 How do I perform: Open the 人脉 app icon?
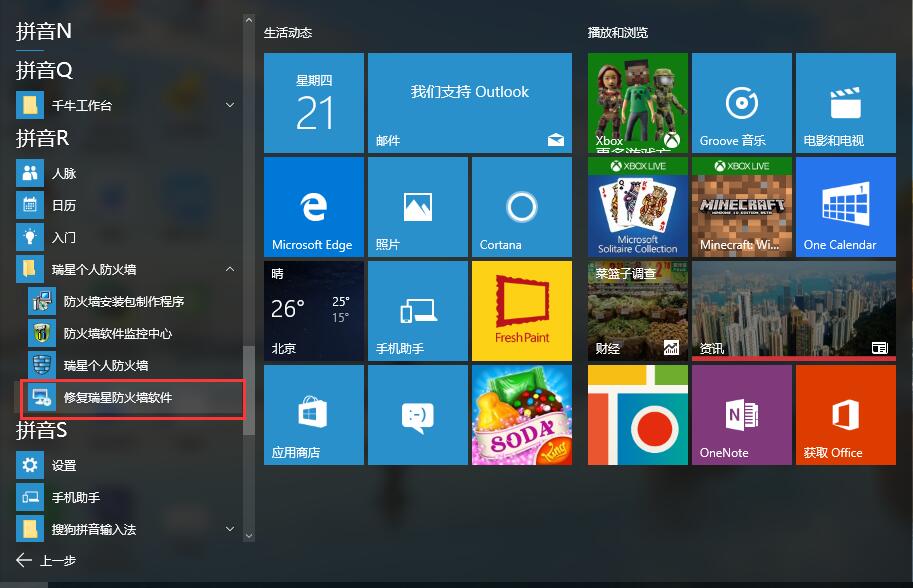pyautogui.click(x=30, y=173)
